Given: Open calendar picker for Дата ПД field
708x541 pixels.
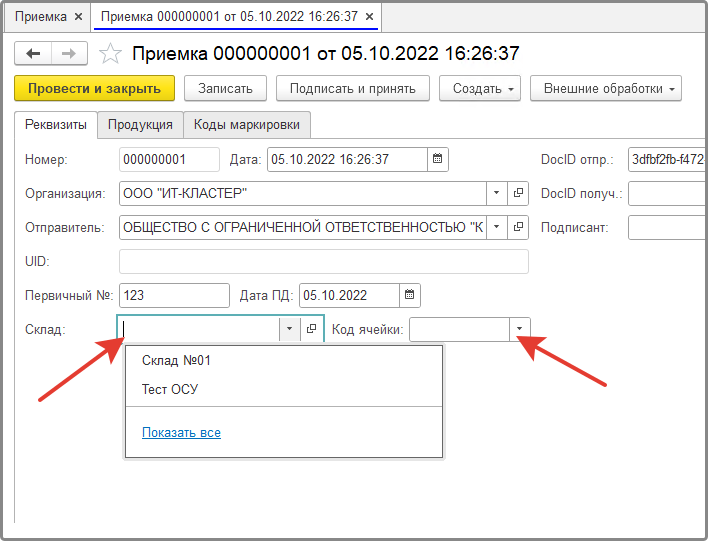Looking at the screenshot, I should tap(410, 295).
